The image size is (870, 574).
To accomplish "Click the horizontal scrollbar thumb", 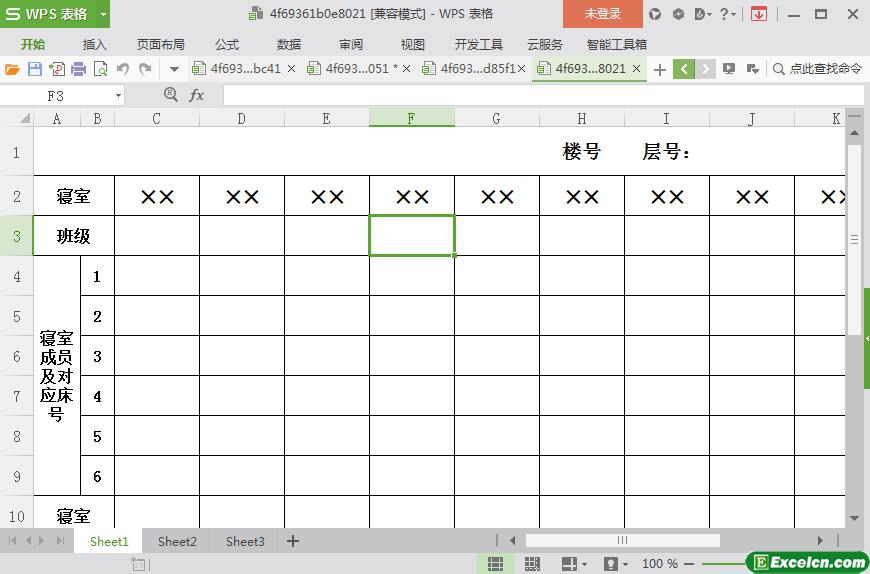I will [x=623, y=540].
